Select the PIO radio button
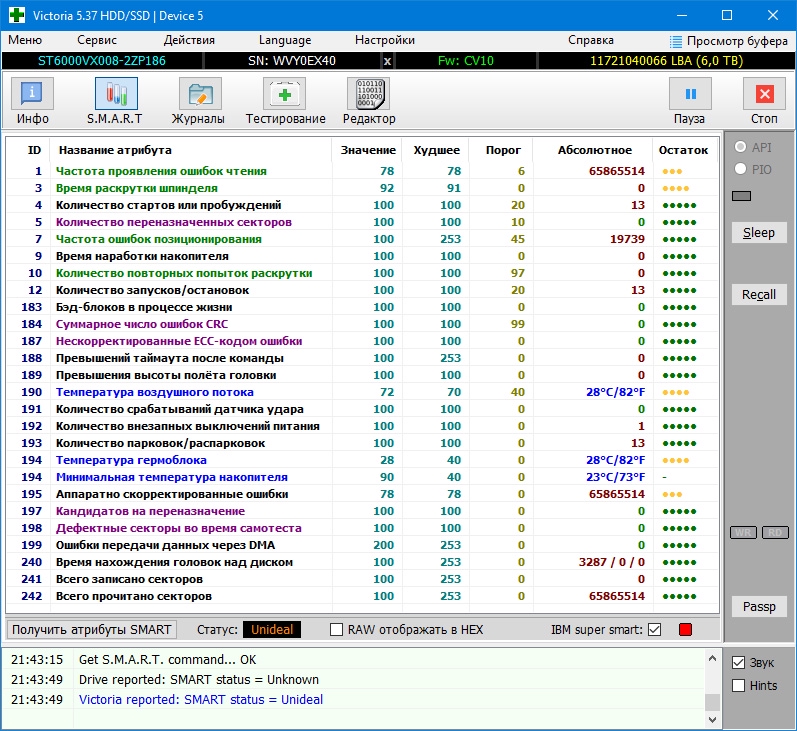The height and width of the screenshot is (731, 797). click(x=740, y=169)
